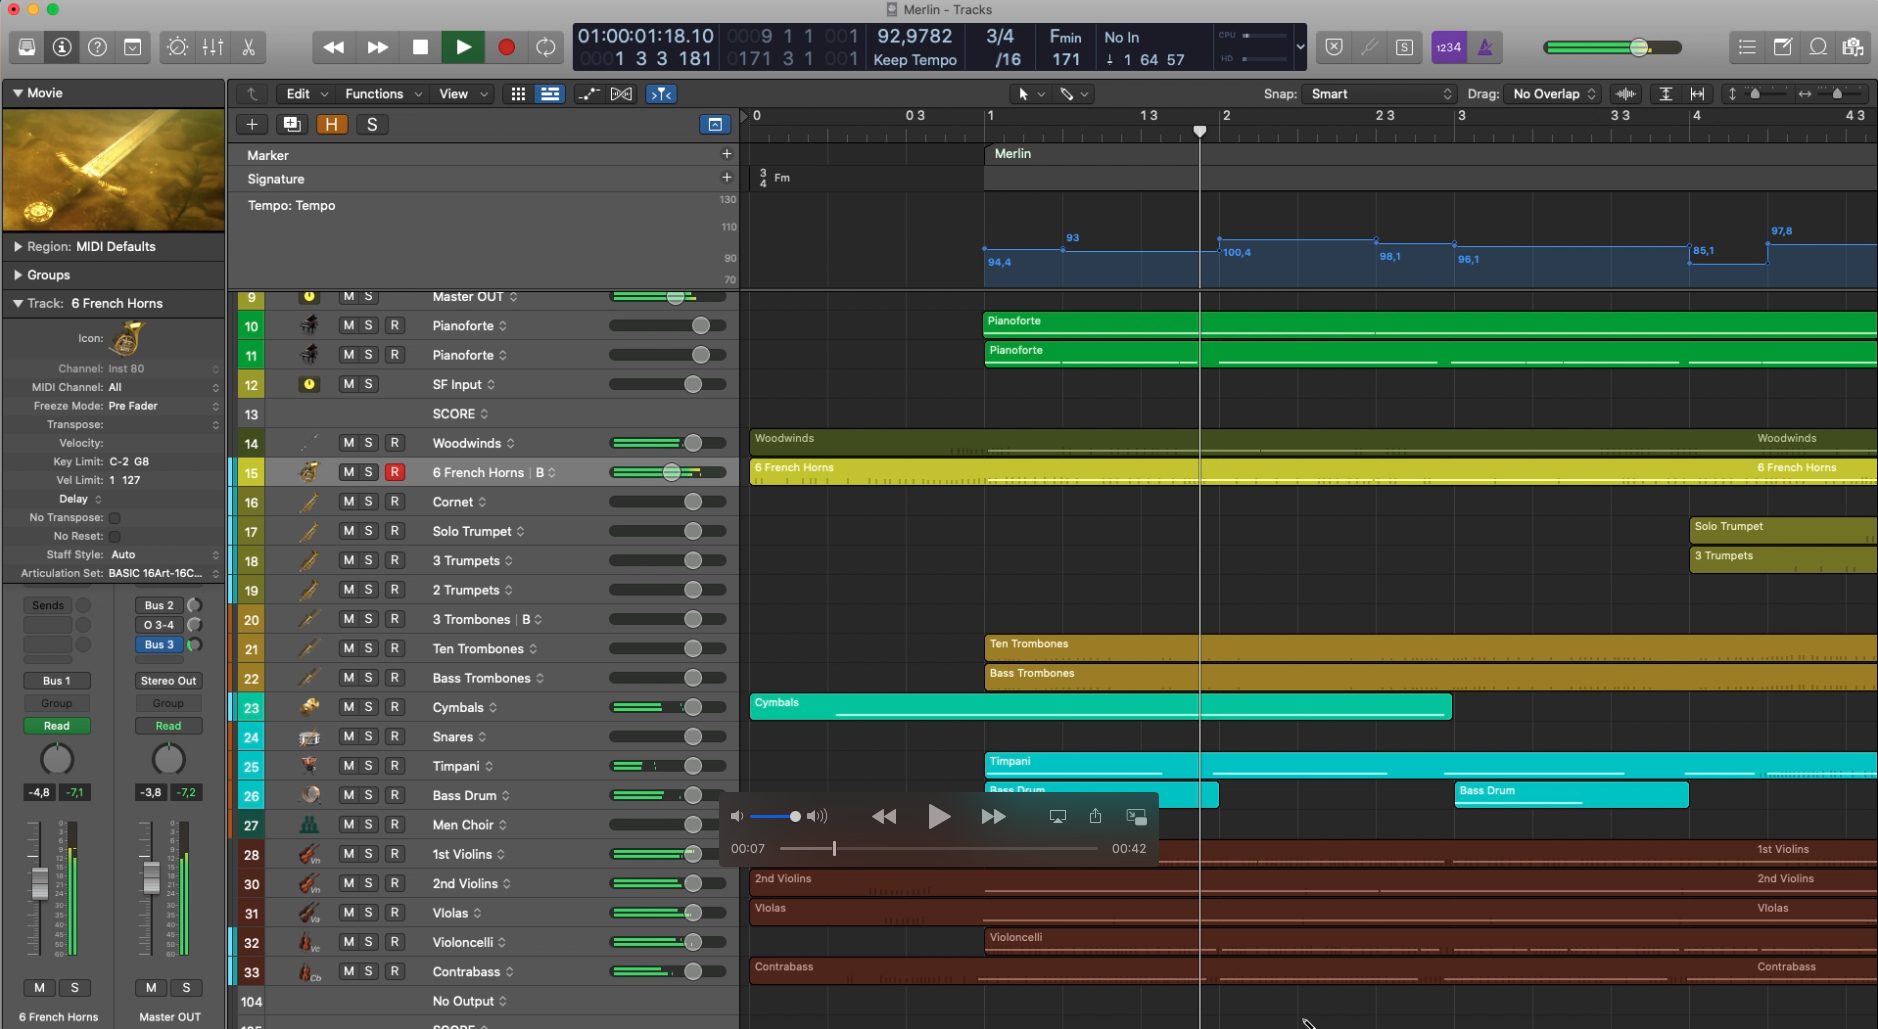Stop playback with the Stop button
The image size is (1878, 1029).
tap(420, 47)
